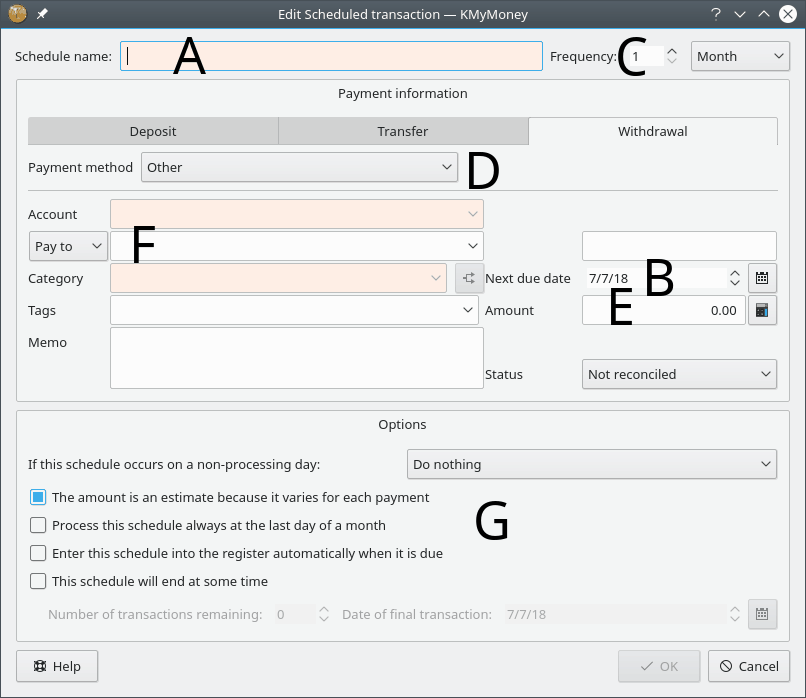Check this schedule will end at some time

[37, 581]
